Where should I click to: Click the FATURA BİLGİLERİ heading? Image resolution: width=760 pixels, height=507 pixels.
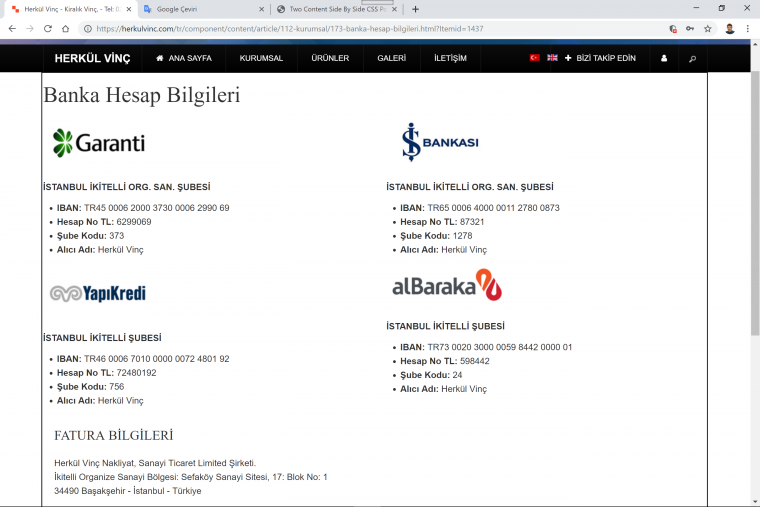113,436
